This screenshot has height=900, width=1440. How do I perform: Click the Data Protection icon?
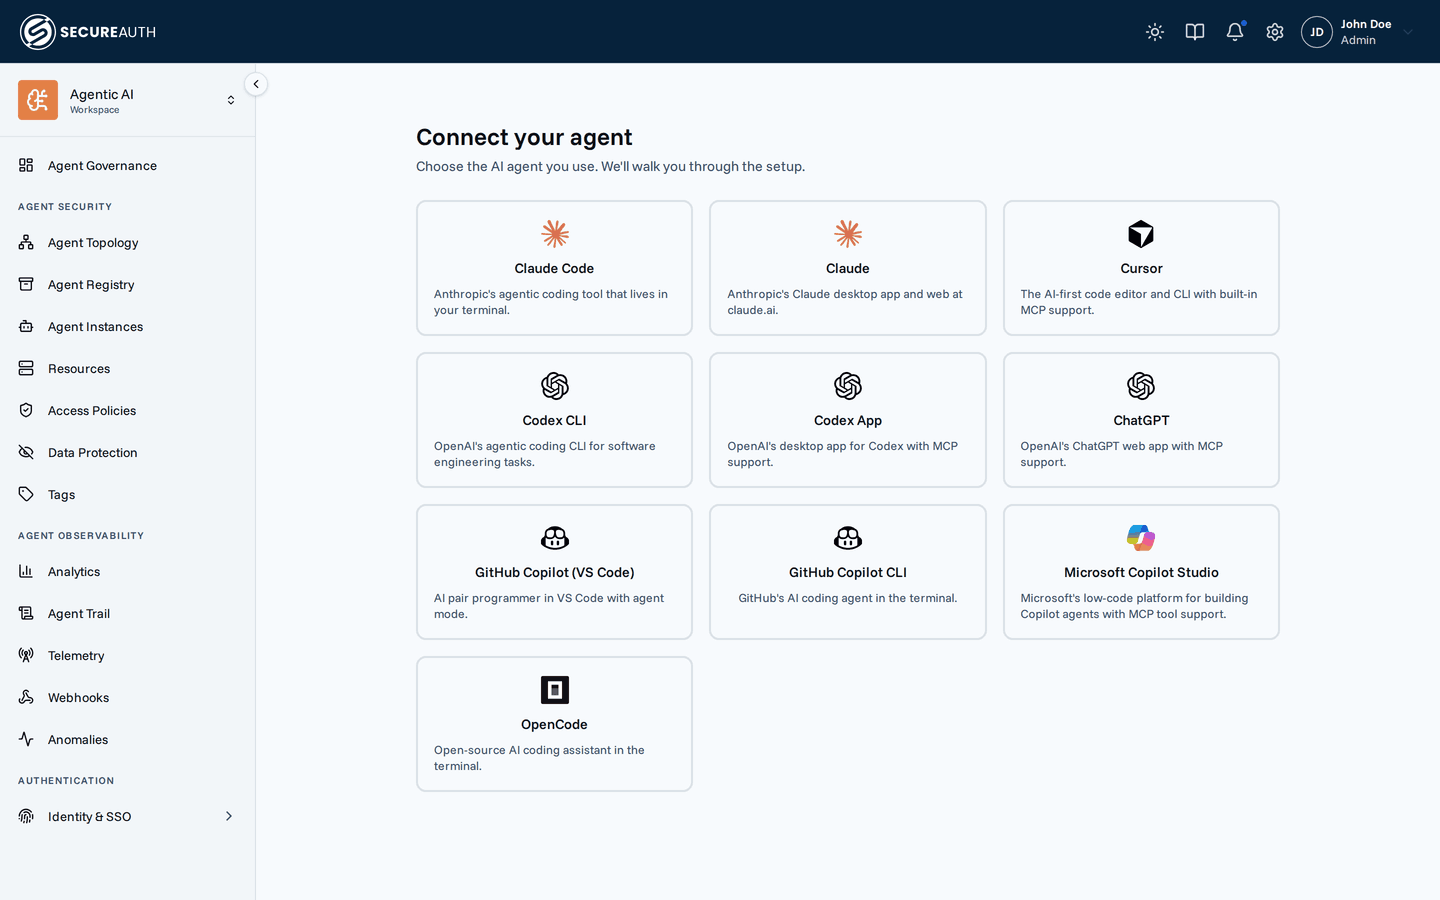point(26,452)
